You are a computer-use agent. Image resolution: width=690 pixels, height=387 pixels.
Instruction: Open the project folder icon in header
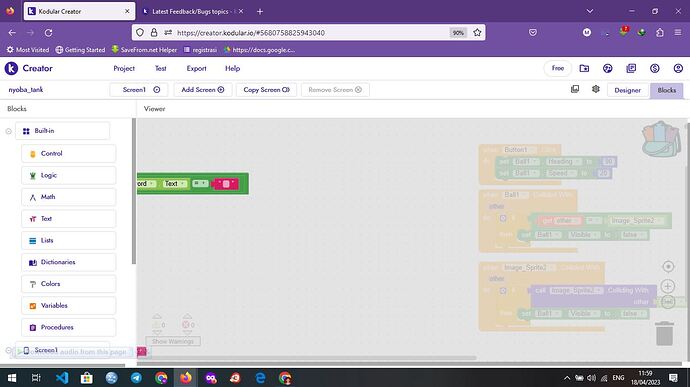(x=584, y=68)
